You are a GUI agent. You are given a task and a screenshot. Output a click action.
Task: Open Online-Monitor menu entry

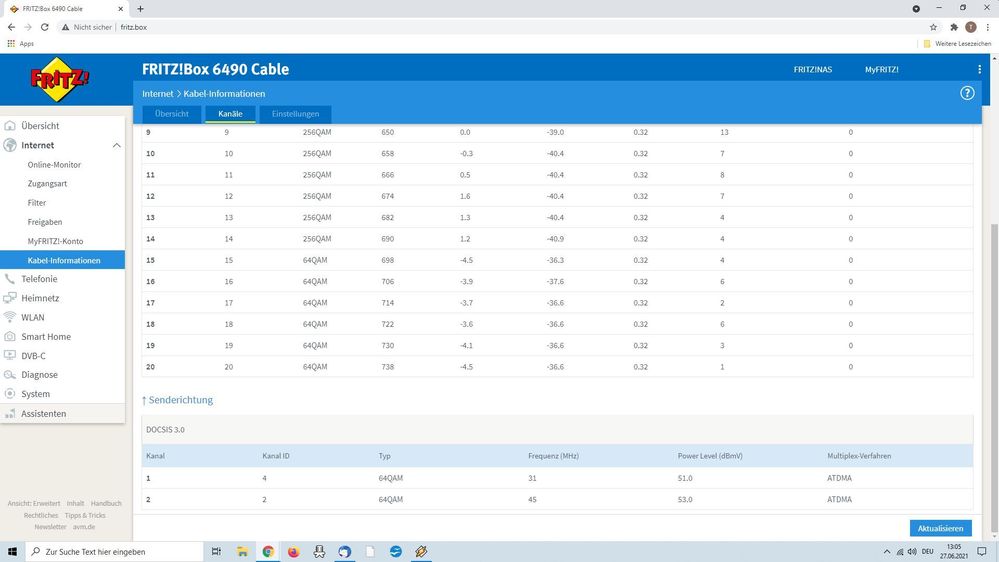coord(54,164)
